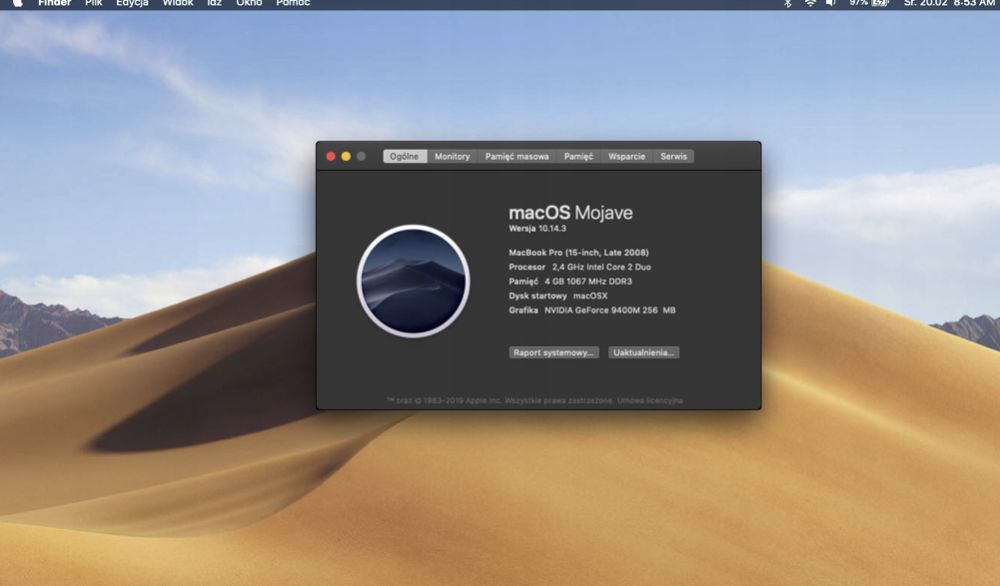Minimize window with yellow button
Screen dimensions: 1000x586
[346, 156]
